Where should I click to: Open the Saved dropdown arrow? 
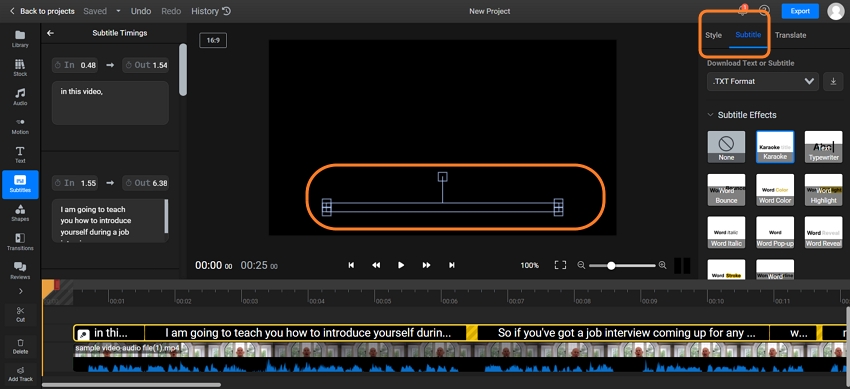[119, 11]
